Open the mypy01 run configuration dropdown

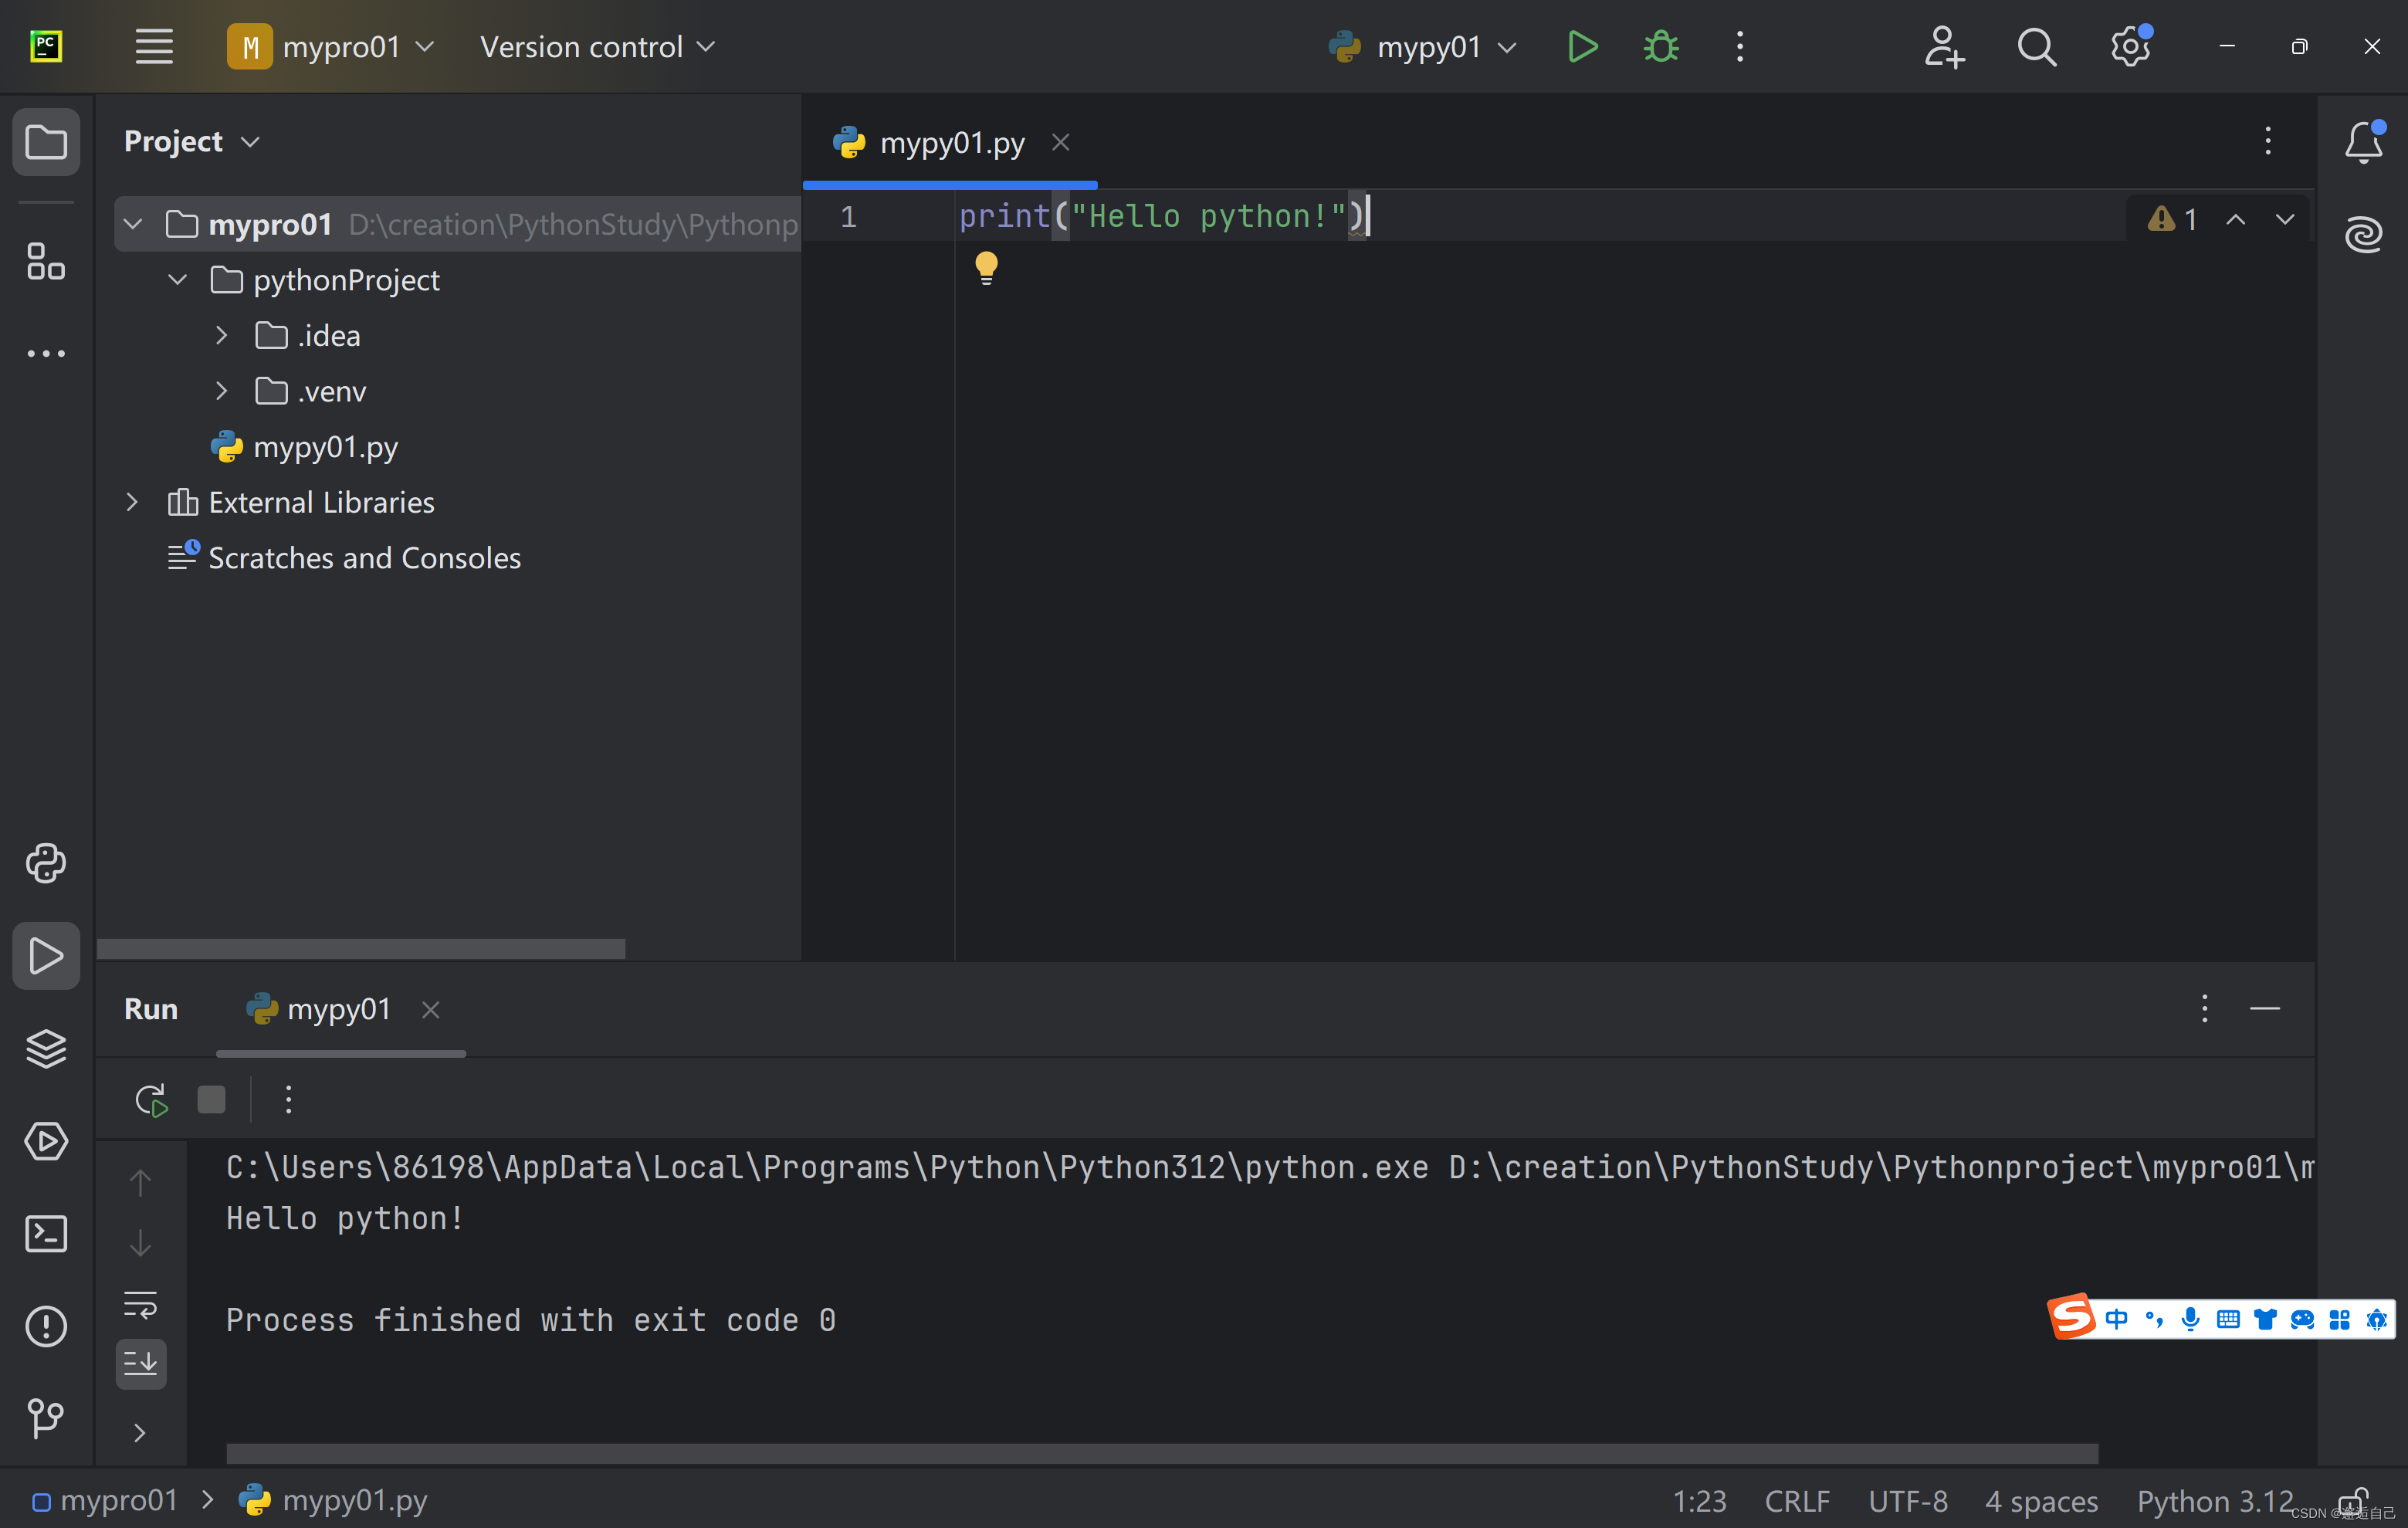(1508, 46)
